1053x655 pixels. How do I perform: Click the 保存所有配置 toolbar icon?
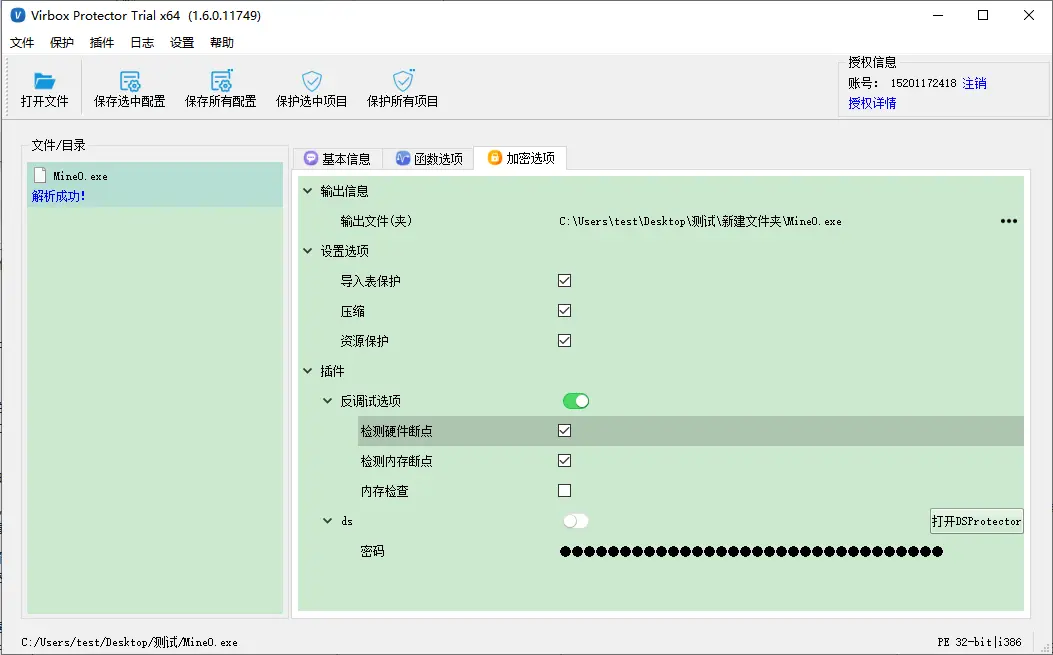point(221,81)
